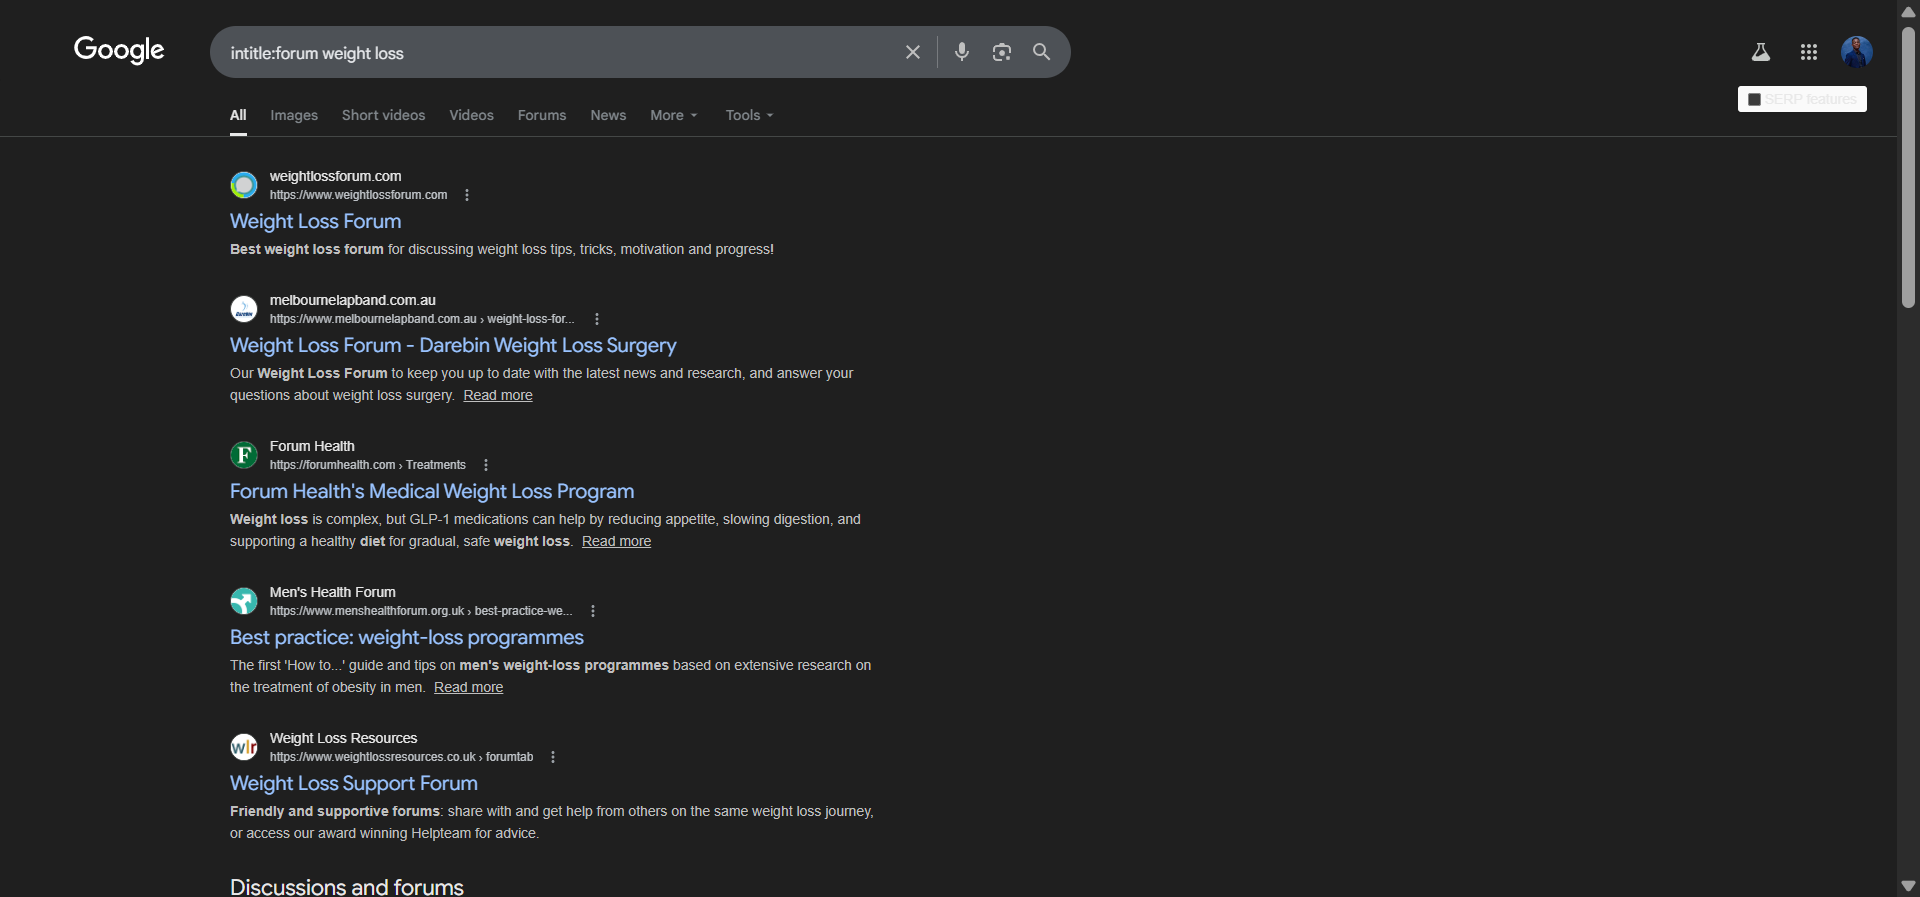Select the All tab
Screen dimensions: 1920x897
[238, 115]
